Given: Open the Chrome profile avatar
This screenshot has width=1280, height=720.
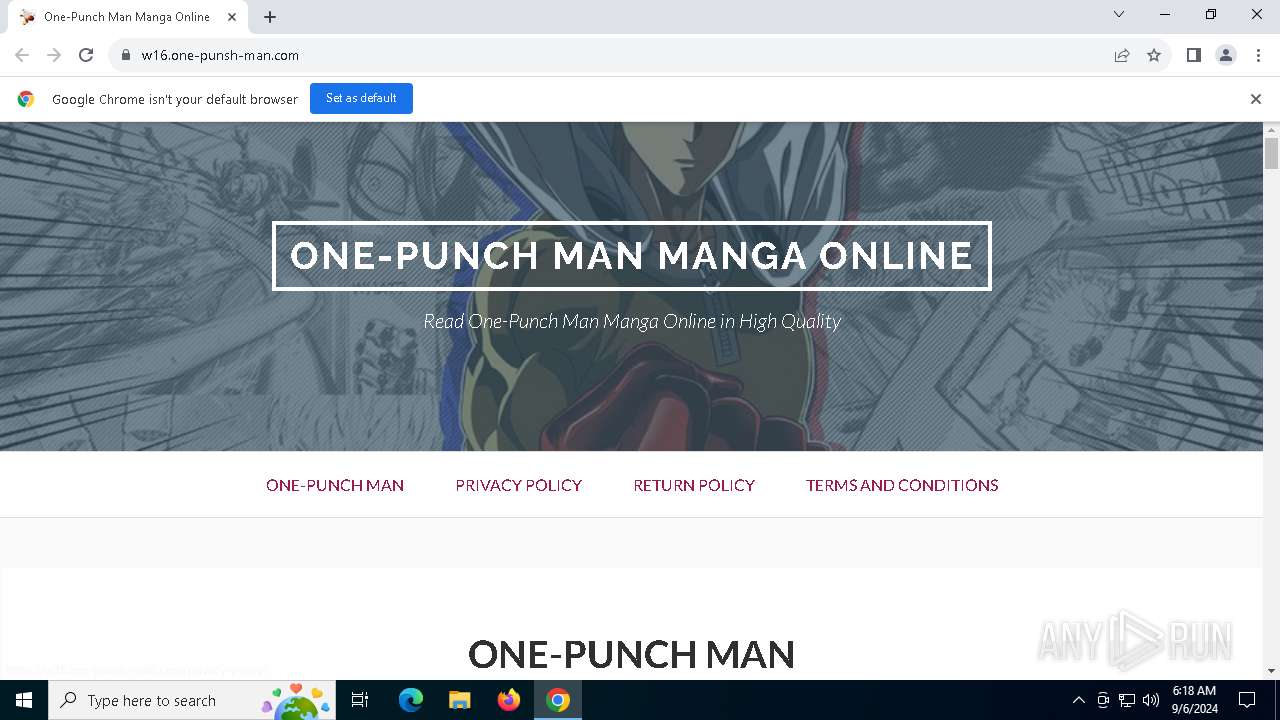Looking at the screenshot, I should (x=1226, y=55).
